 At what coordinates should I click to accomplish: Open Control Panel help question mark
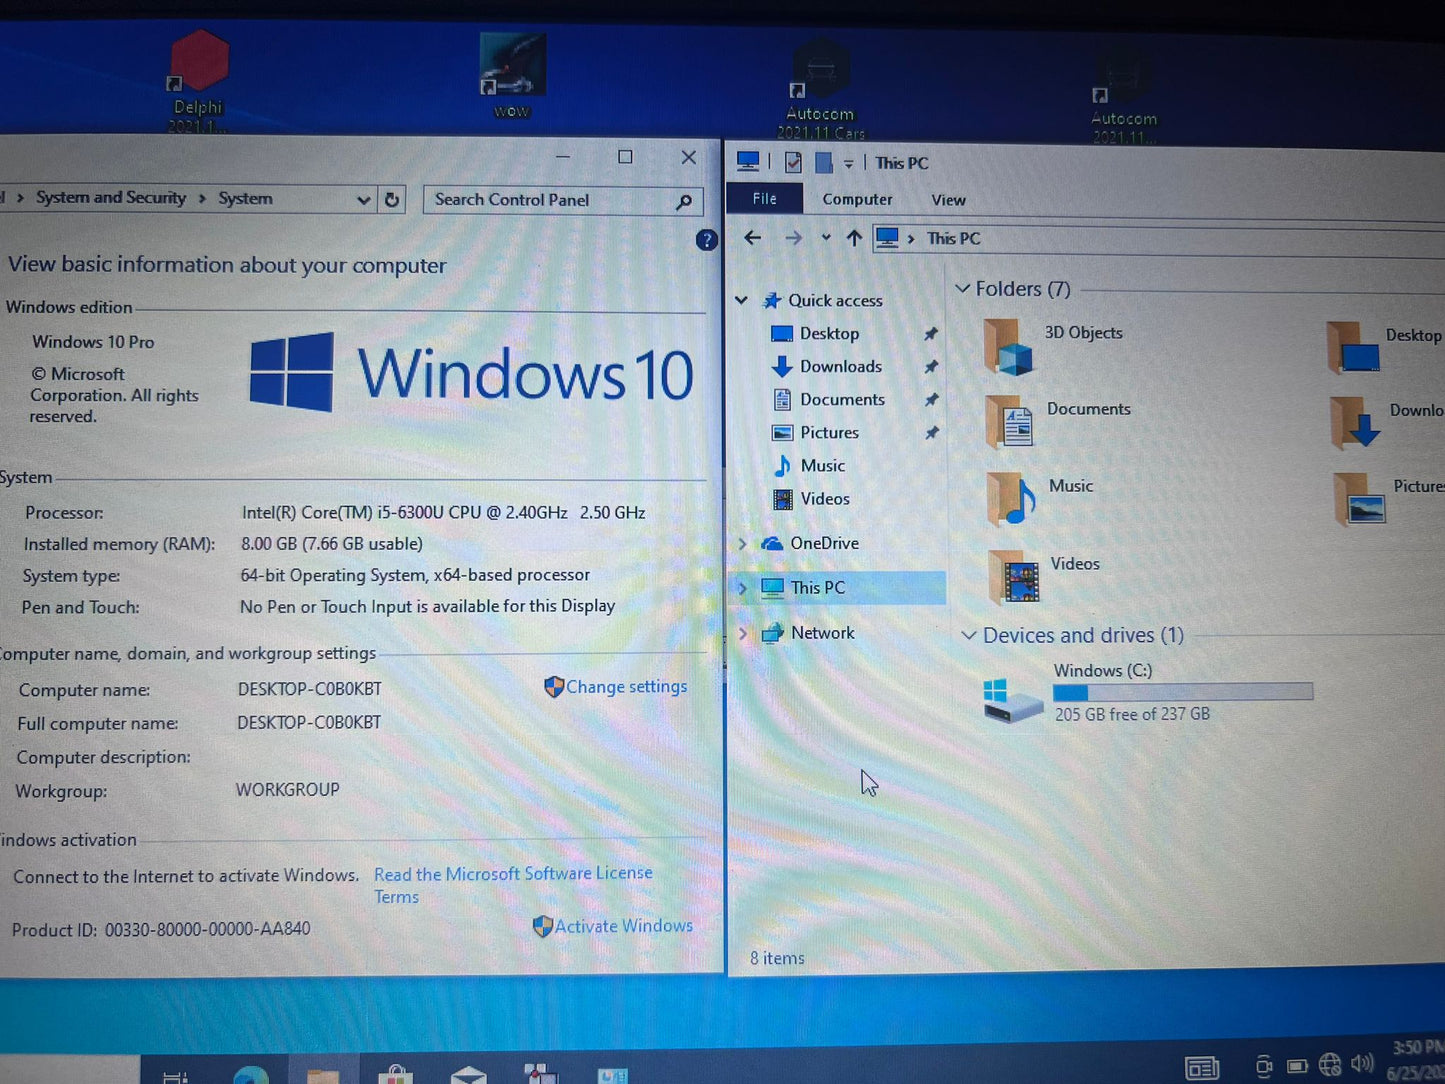click(x=706, y=240)
